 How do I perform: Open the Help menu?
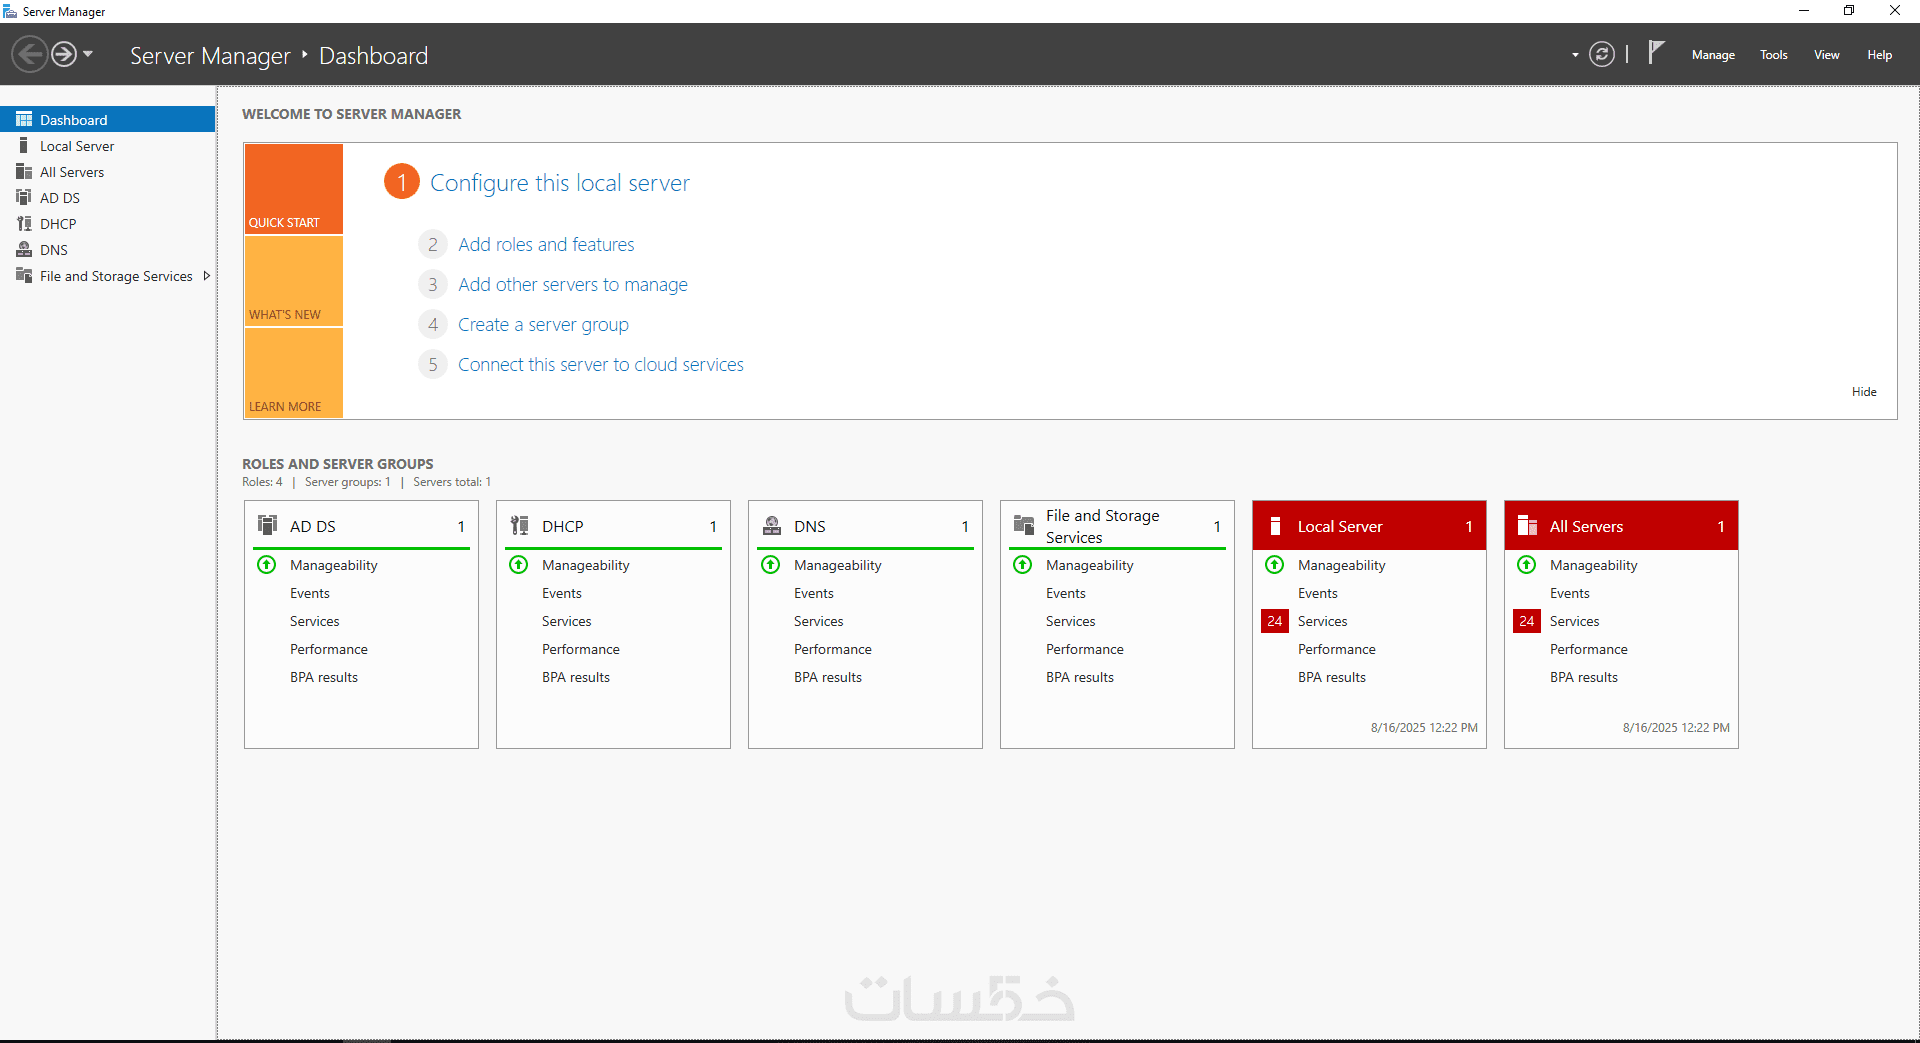tap(1879, 55)
